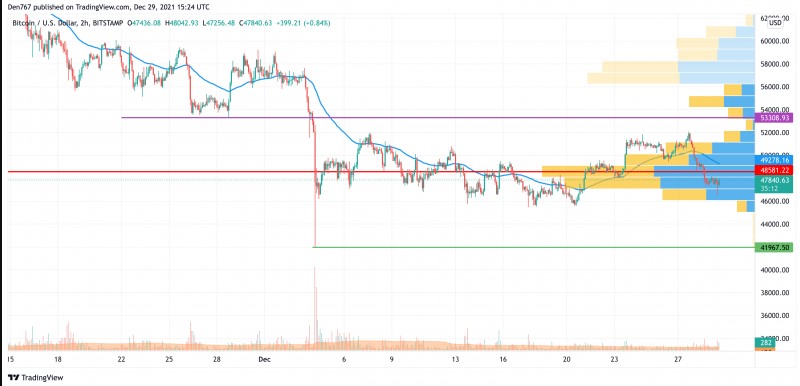Click the 58000.00 price axis label
The width and height of the screenshot is (800, 386).
pos(774,64)
